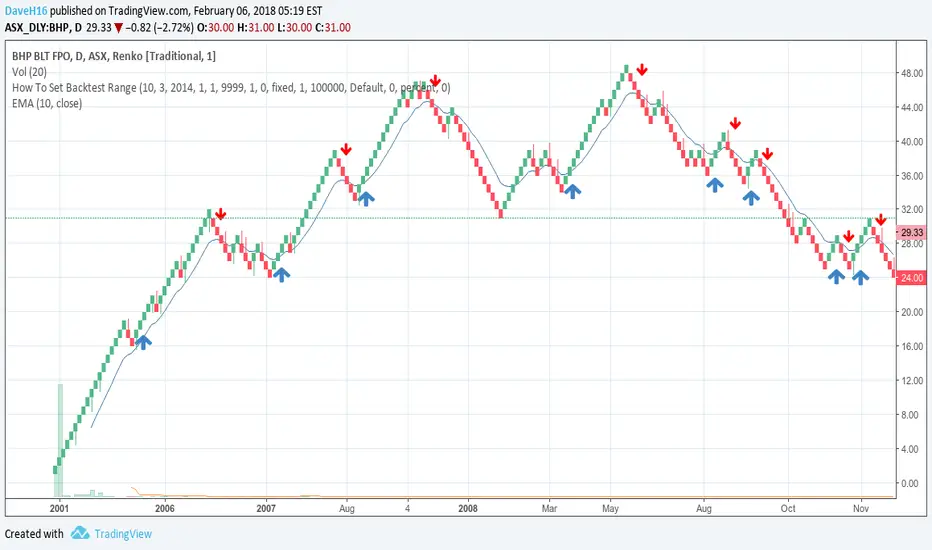The image size is (932, 550).
Task: Click the 36.00 price axis label
Action: (912, 176)
